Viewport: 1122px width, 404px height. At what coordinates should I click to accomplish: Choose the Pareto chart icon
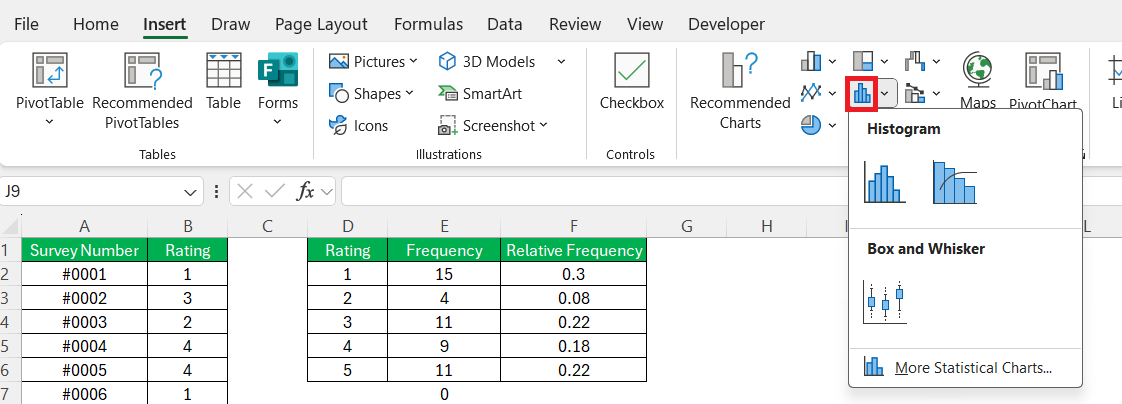[954, 183]
